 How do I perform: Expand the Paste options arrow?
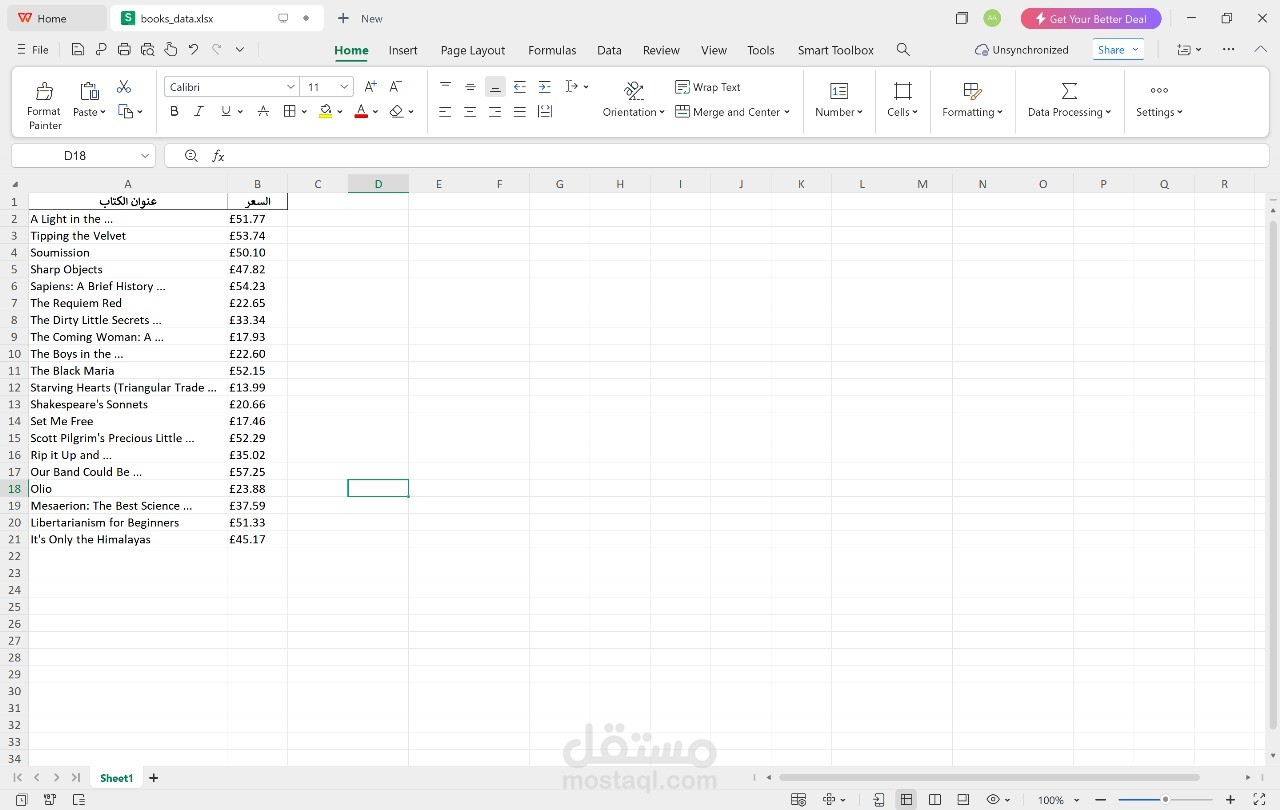coord(103,113)
